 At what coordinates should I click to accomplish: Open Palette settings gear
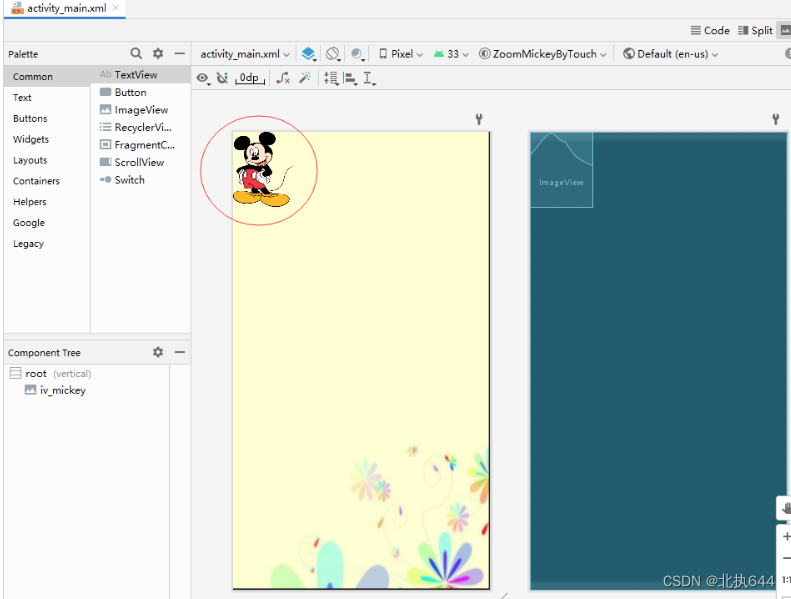coord(158,53)
